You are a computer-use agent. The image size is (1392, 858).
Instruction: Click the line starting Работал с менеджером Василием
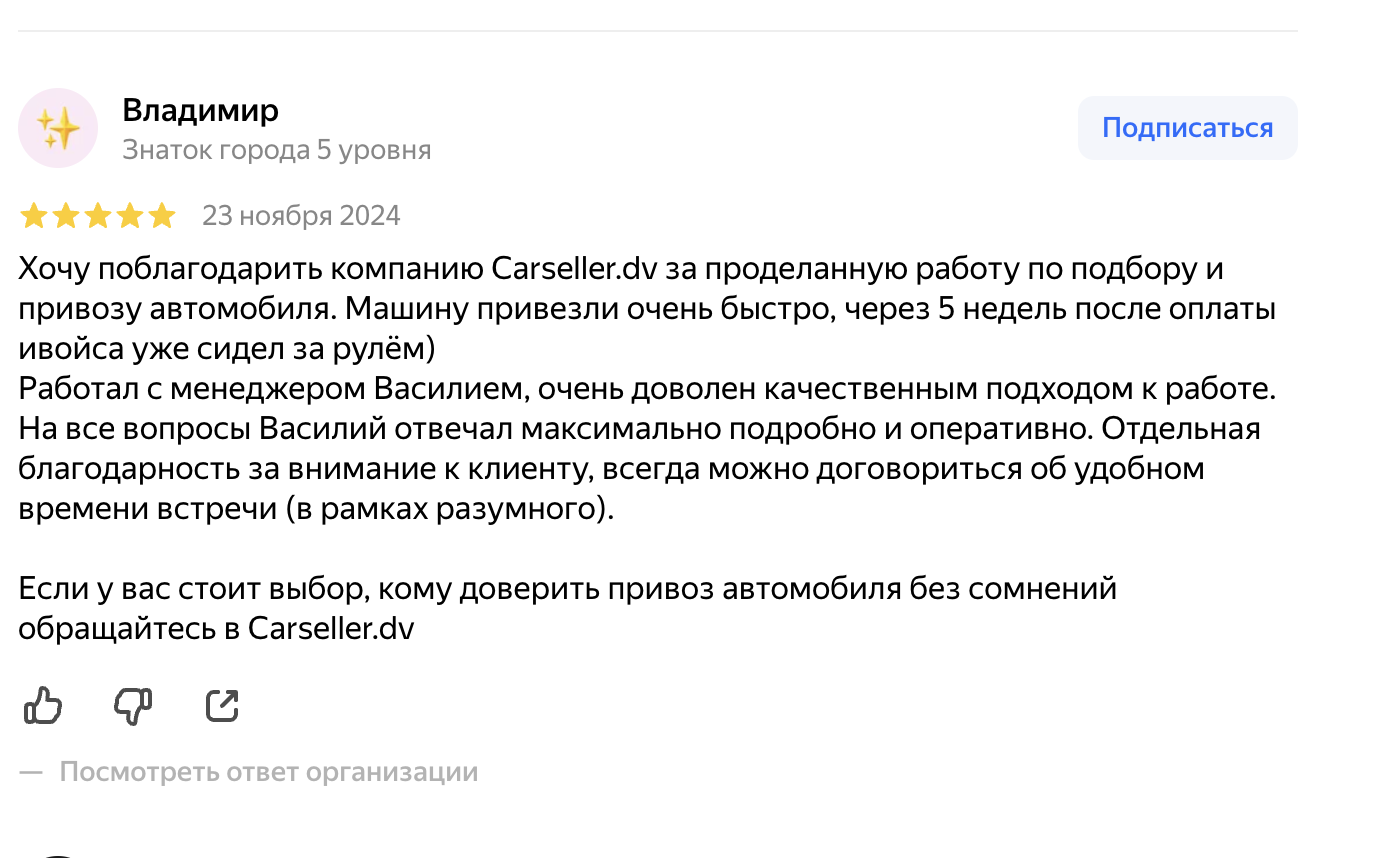647,389
